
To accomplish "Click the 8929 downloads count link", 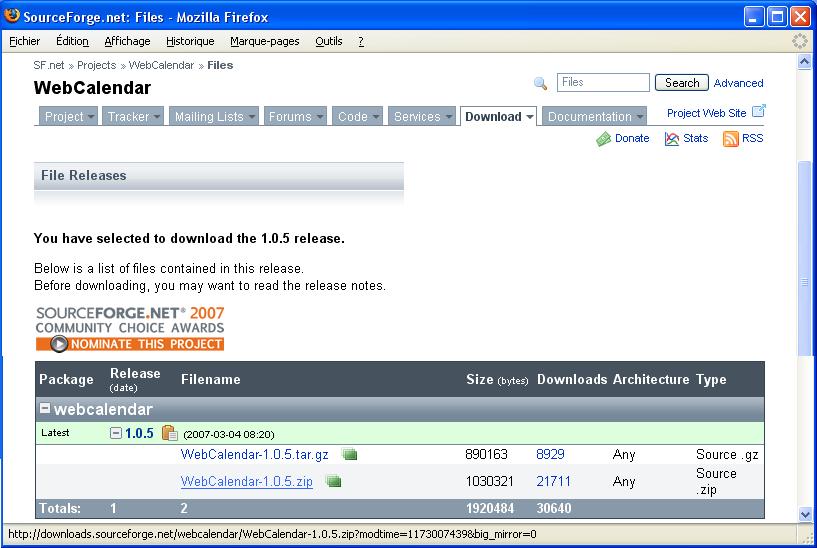I will click(550, 454).
